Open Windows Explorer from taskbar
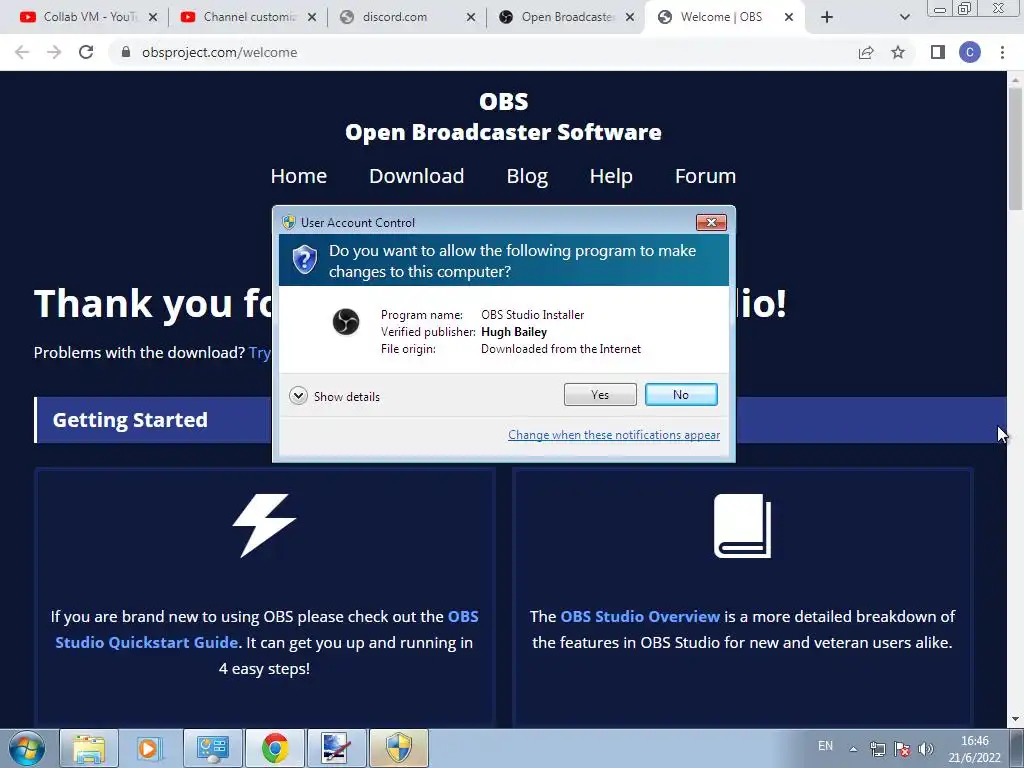Image resolution: width=1024 pixels, height=768 pixels. click(x=89, y=748)
